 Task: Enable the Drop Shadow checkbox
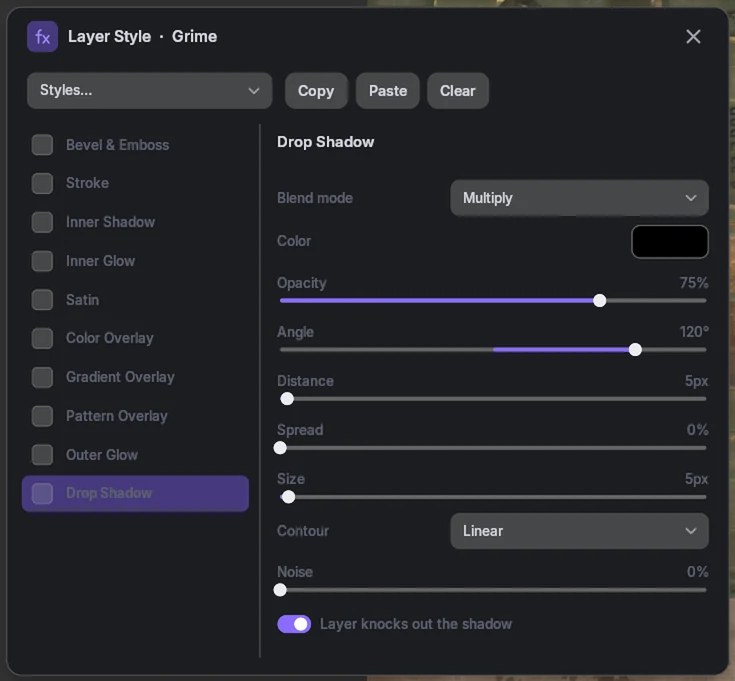coord(42,494)
